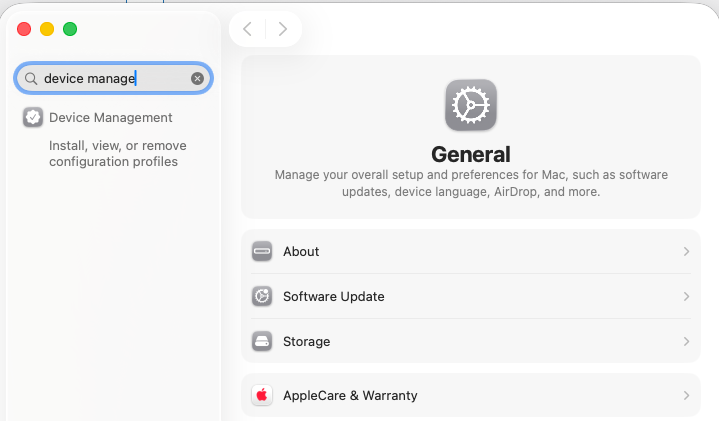Go forward using the right arrow button
Image resolution: width=719 pixels, height=421 pixels.
point(283,29)
